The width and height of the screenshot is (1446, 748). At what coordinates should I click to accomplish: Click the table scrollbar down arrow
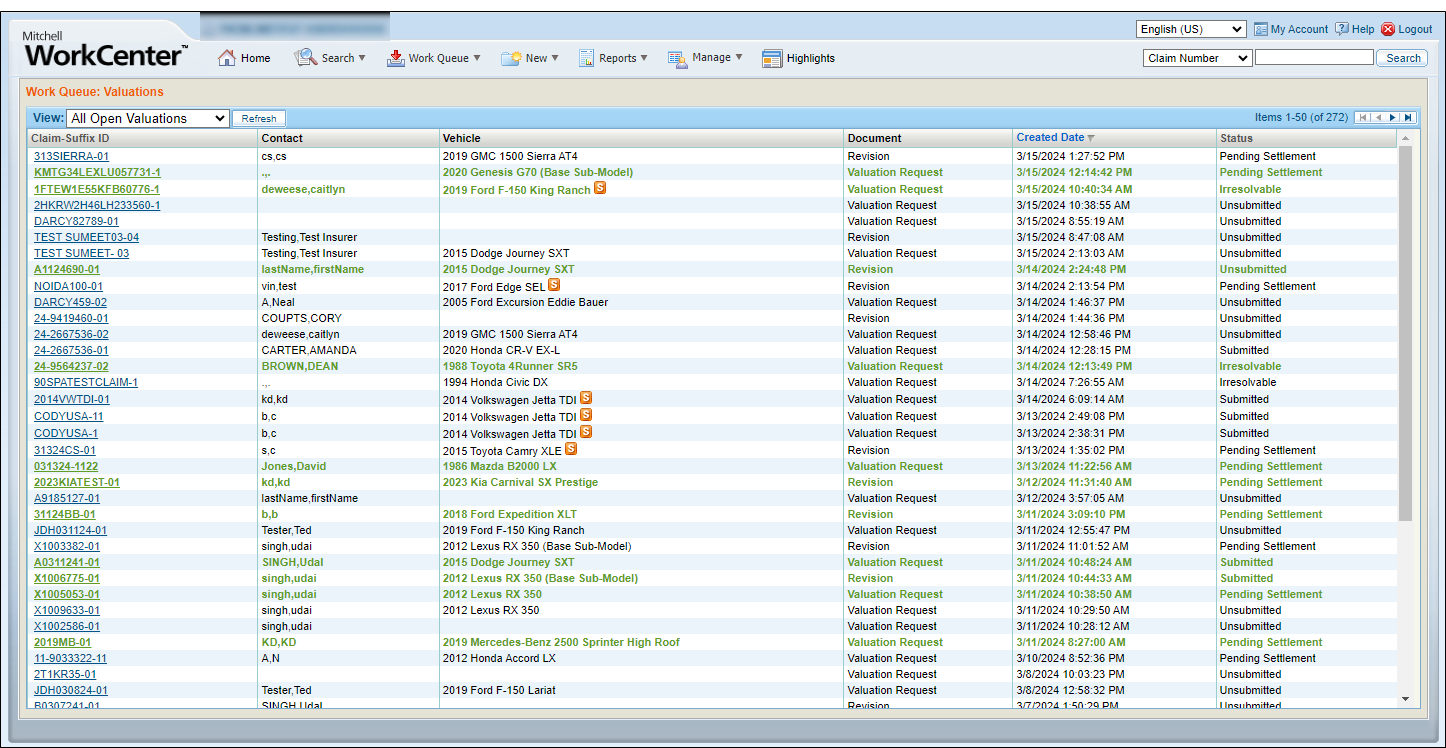[x=1405, y=699]
